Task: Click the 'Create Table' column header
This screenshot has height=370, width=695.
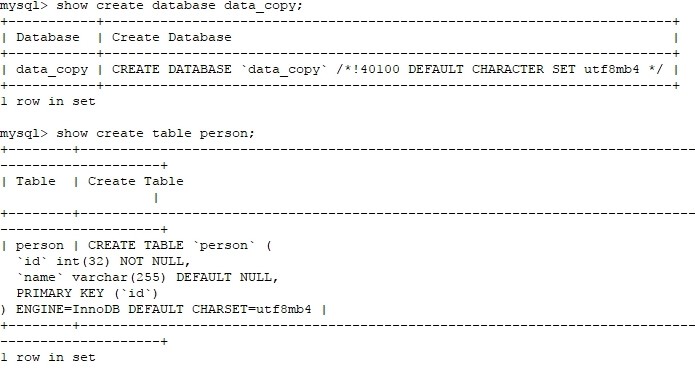Action: (x=136, y=181)
